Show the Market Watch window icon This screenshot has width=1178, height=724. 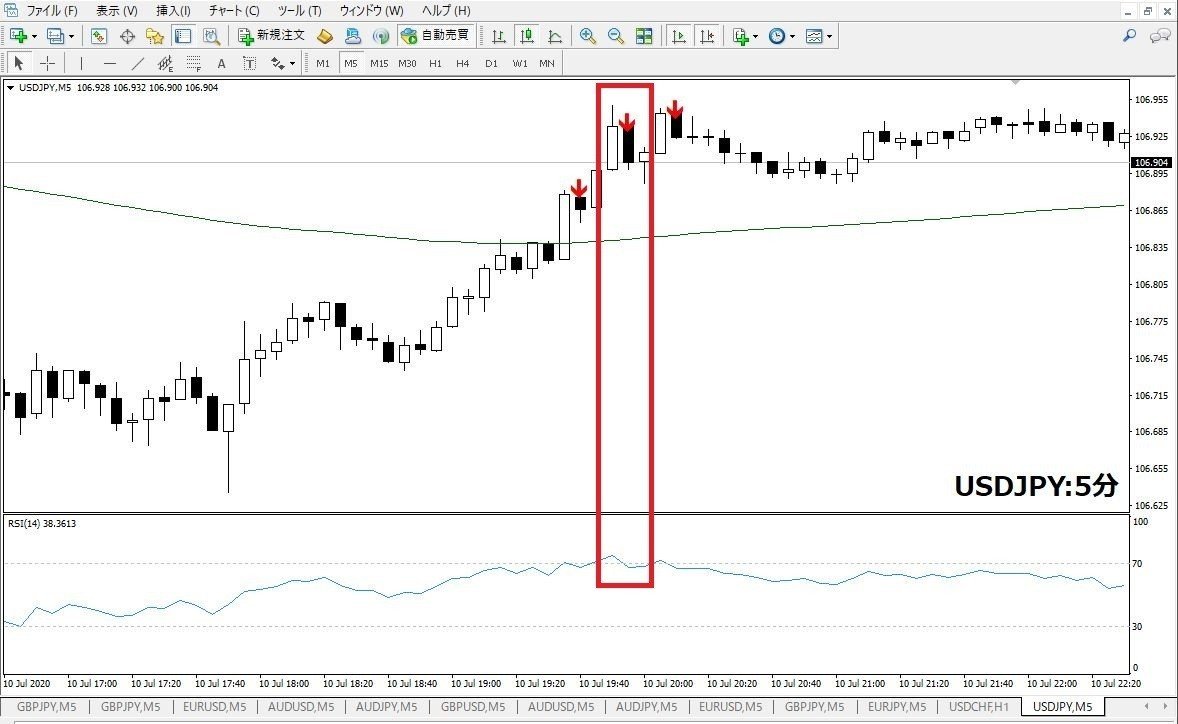click(99, 35)
